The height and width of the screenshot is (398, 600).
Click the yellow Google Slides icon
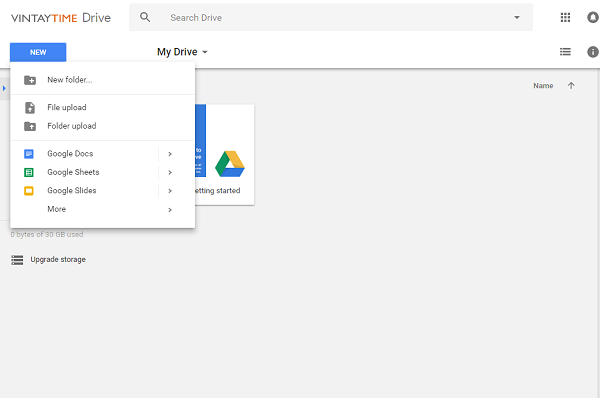29,191
